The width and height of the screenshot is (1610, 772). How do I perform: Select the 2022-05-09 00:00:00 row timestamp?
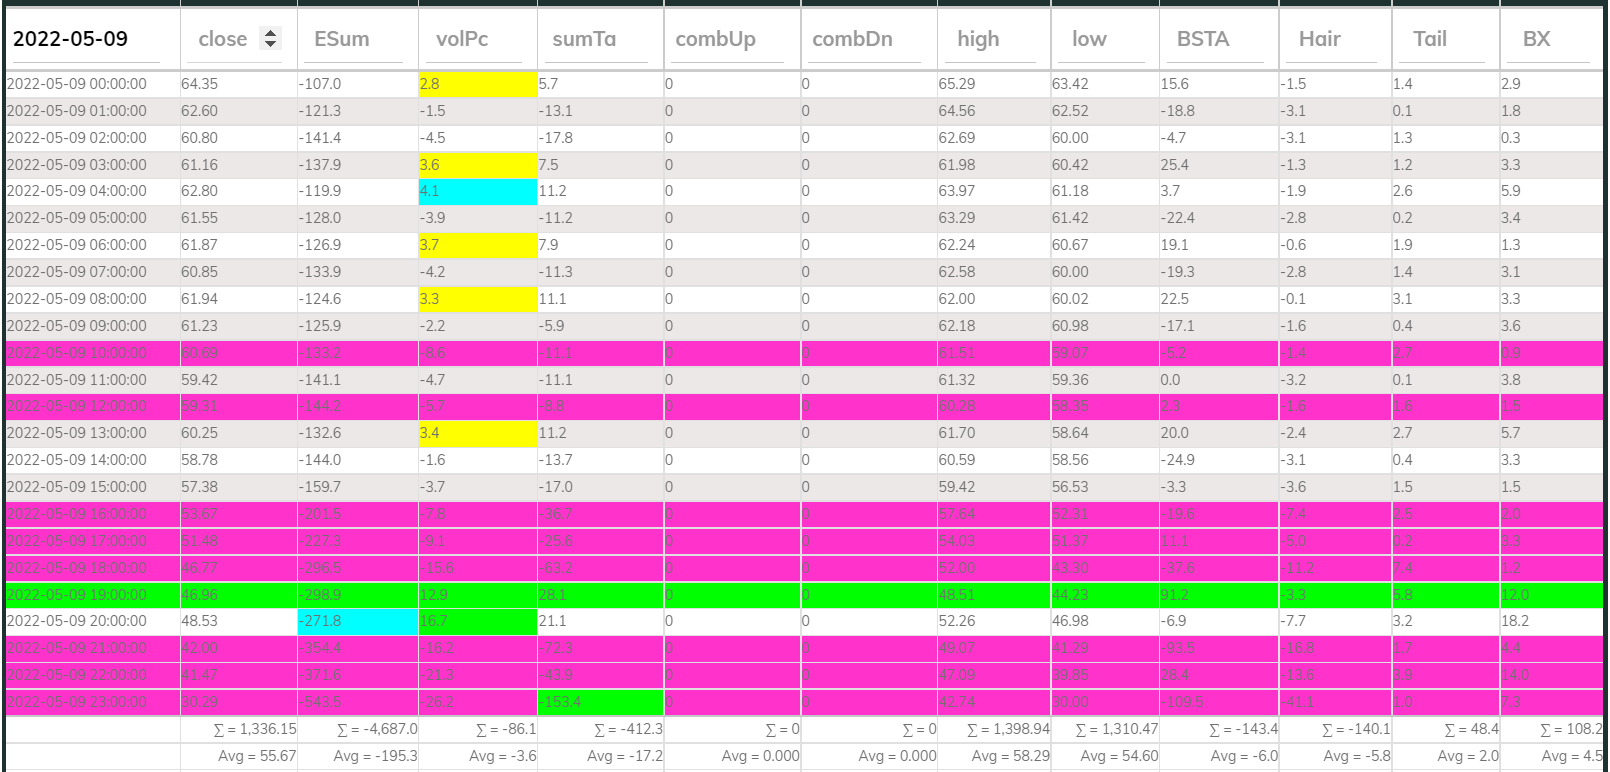click(x=77, y=84)
